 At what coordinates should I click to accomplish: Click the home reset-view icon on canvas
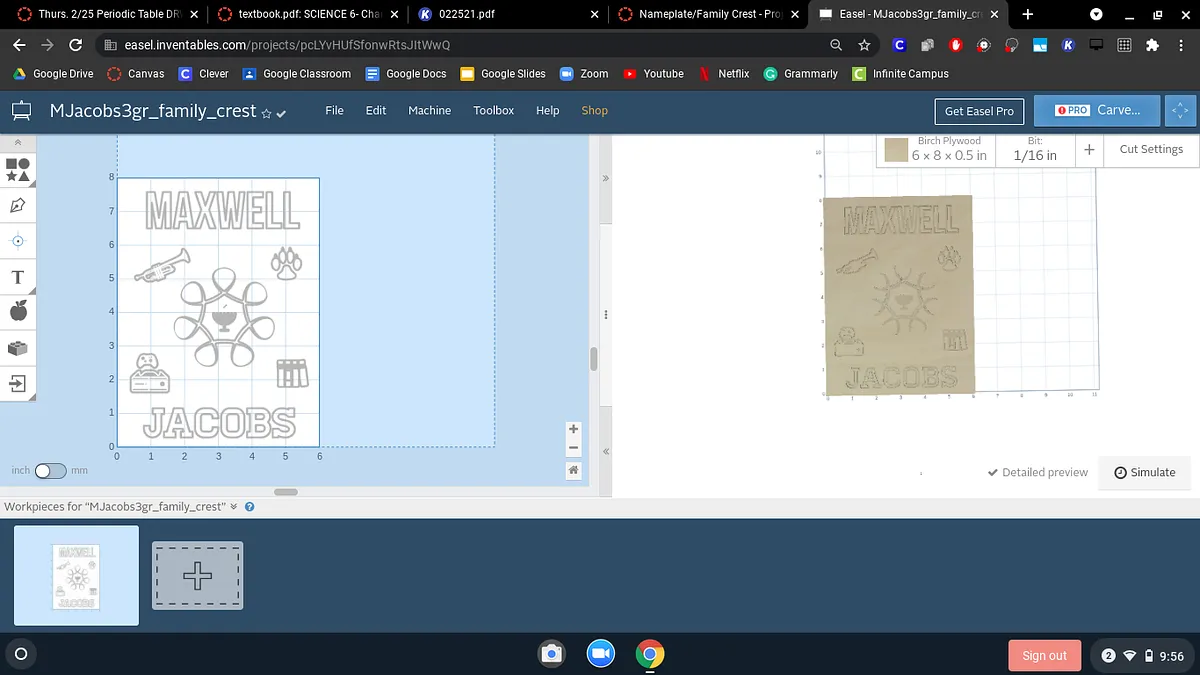click(x=573, y=470)
